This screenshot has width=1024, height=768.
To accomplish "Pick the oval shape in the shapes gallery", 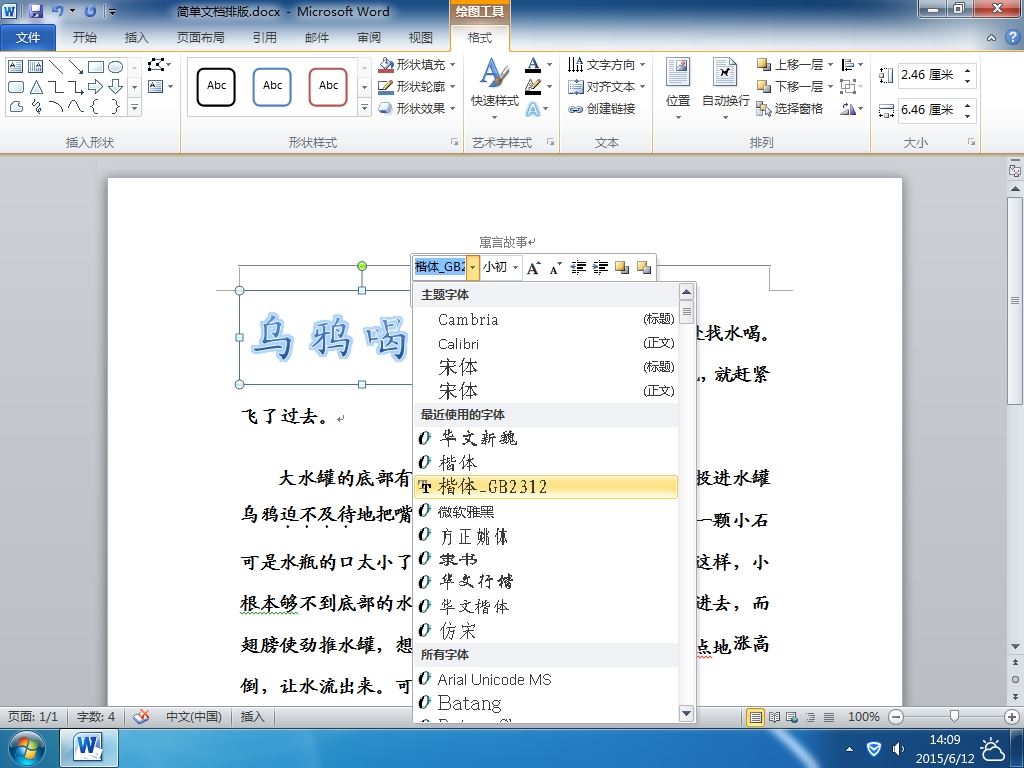I will [x=115, y=67].
